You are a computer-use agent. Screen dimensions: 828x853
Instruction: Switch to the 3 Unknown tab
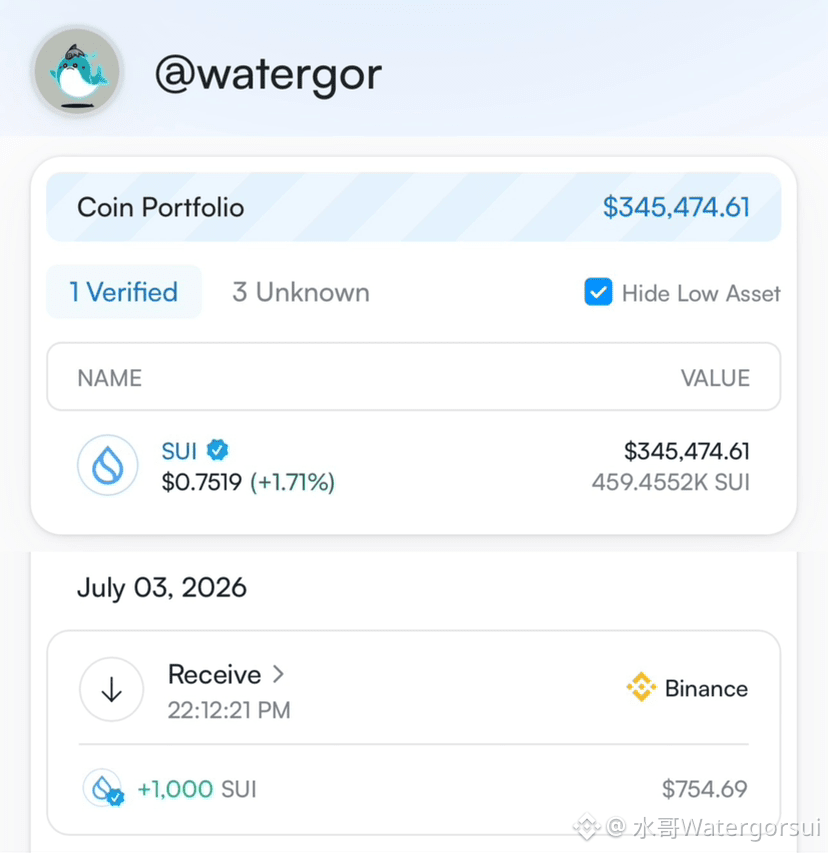point(301,292)
